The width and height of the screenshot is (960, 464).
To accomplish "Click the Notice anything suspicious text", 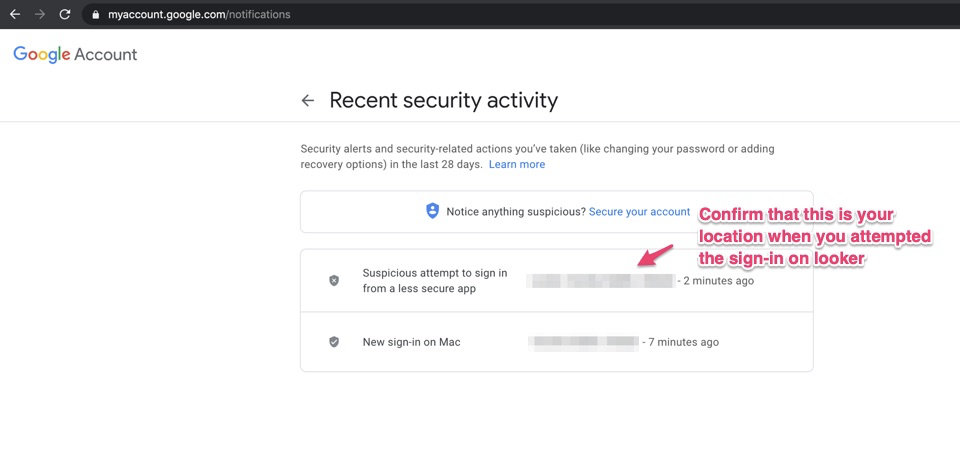I will 516,212.
